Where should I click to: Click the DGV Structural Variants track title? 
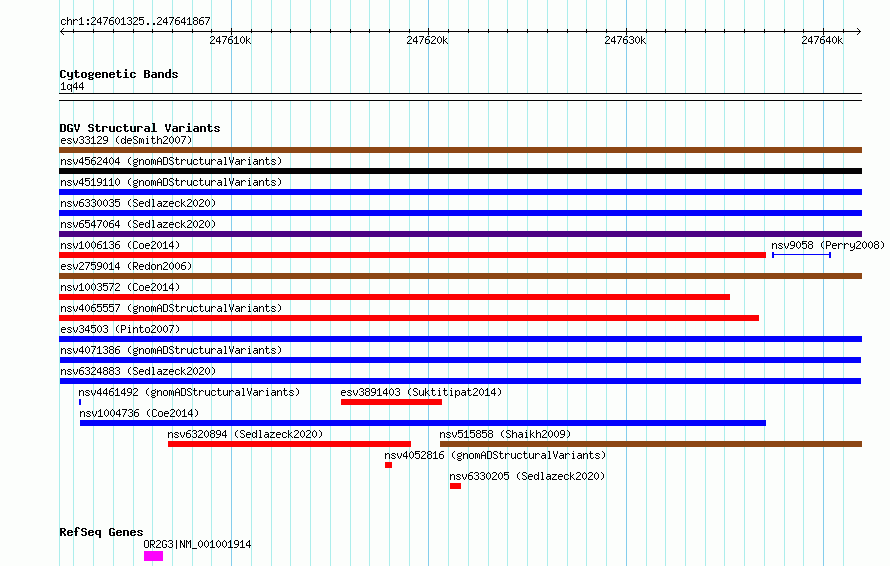[140, 128]
